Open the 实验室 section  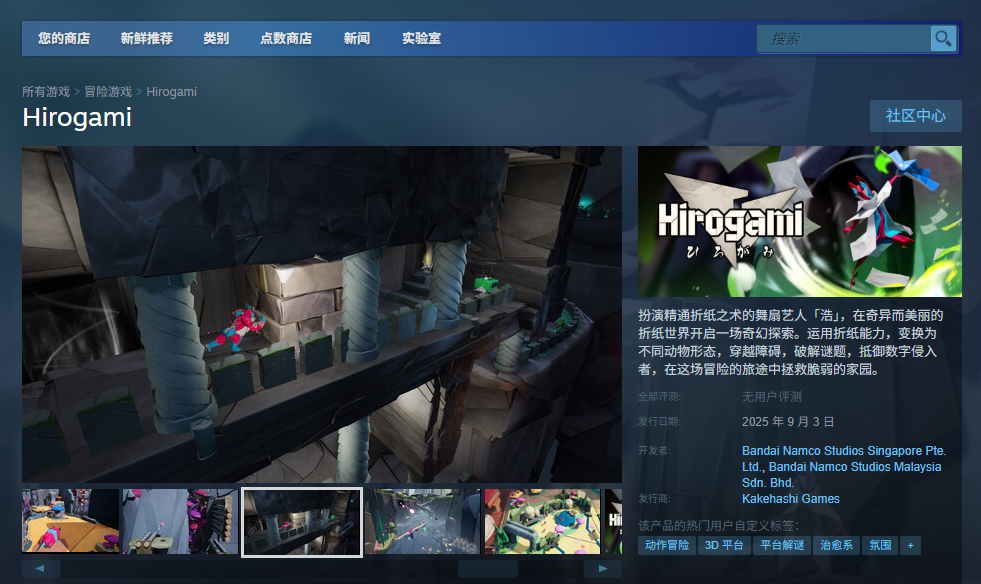point(421,38)
